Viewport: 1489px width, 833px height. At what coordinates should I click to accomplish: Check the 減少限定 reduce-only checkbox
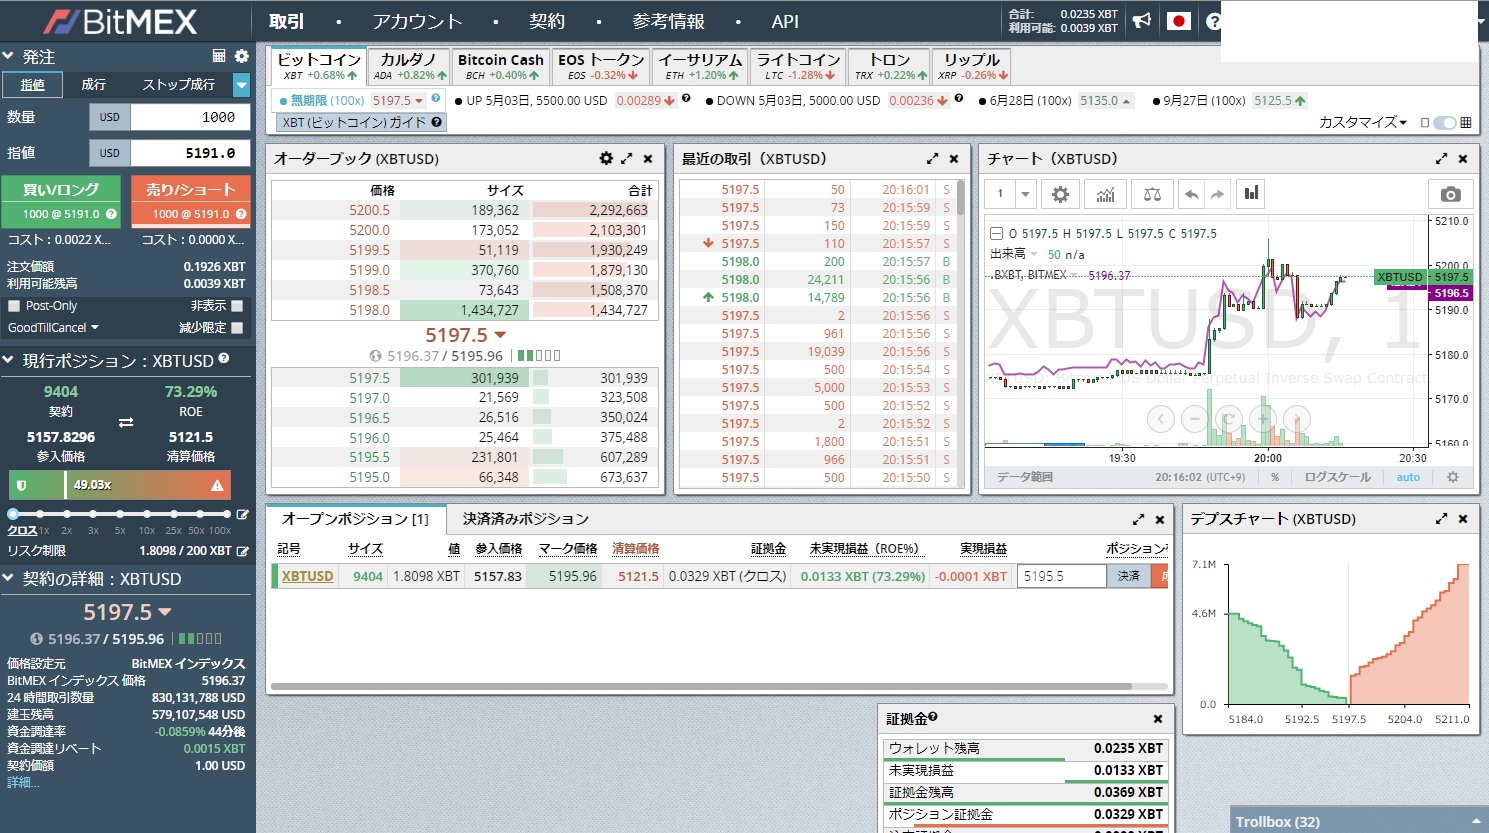[x=237, y=327]
